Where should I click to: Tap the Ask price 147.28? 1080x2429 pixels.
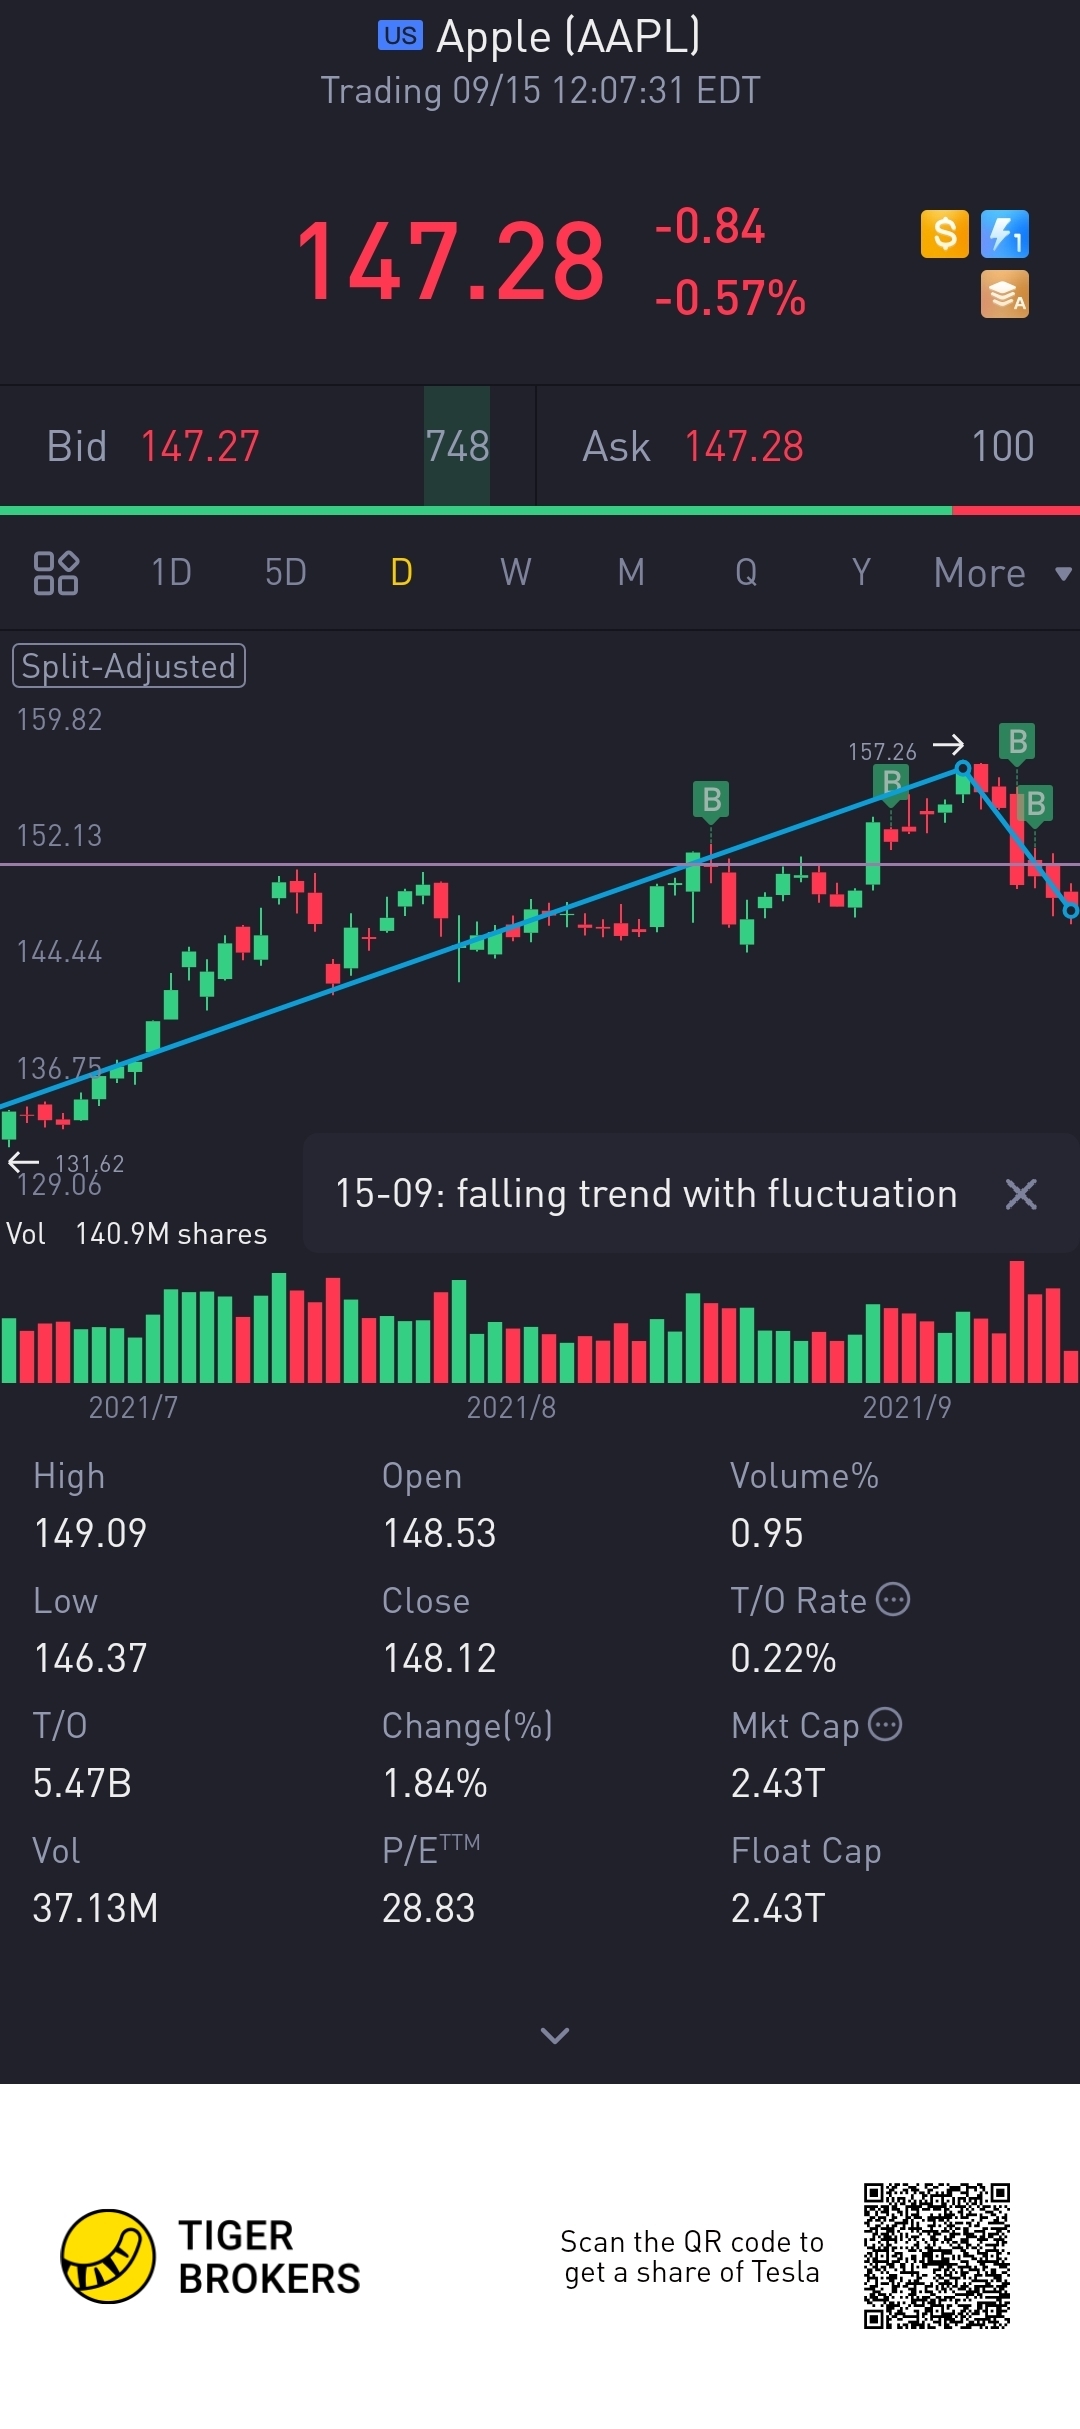pos(744,447)
